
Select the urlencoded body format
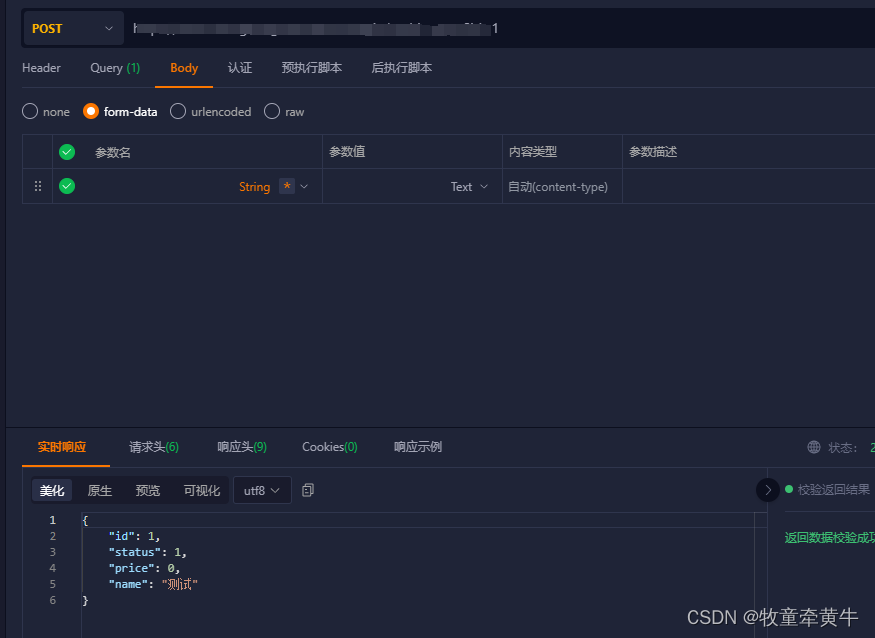click(x=177, y=111)
